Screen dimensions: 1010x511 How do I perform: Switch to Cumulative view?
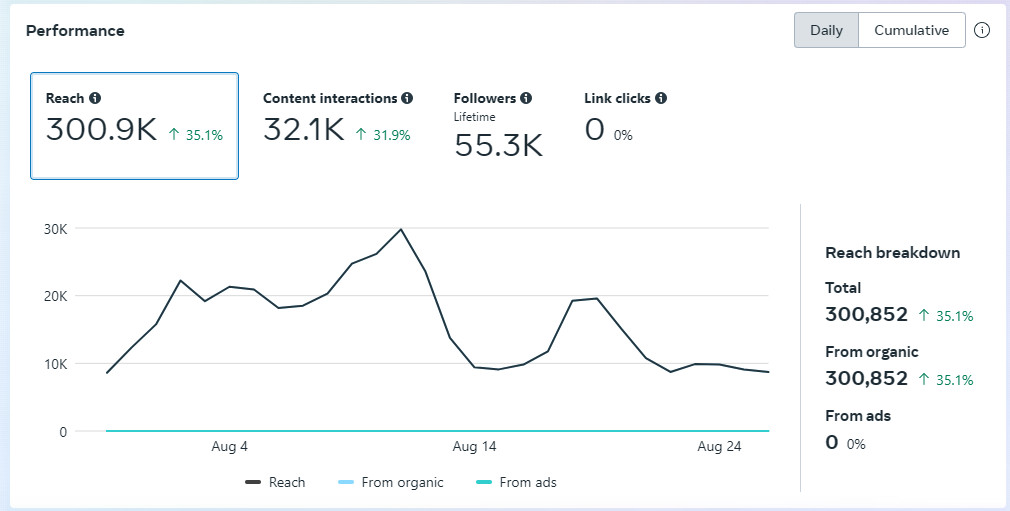(911, 30)
